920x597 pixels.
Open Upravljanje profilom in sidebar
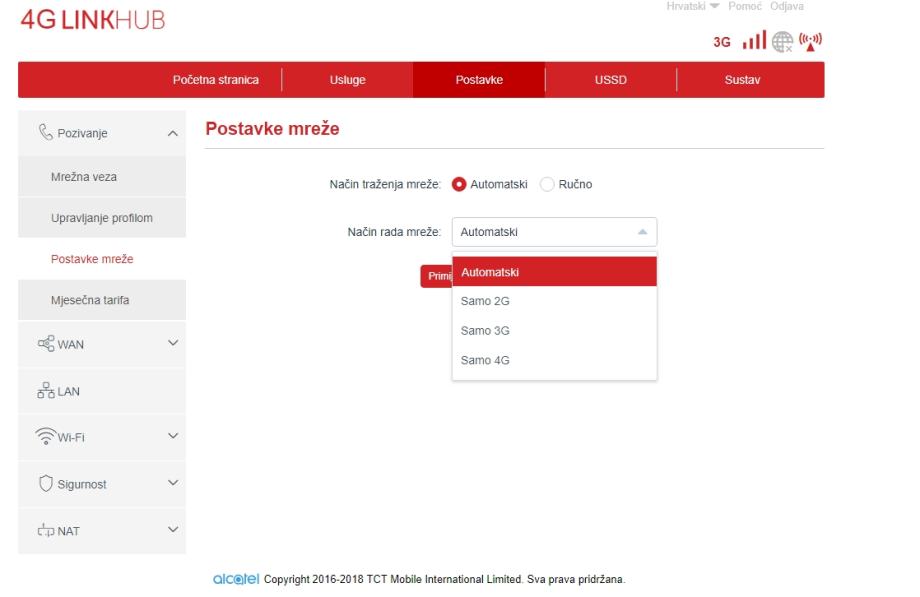click(102, 218)
